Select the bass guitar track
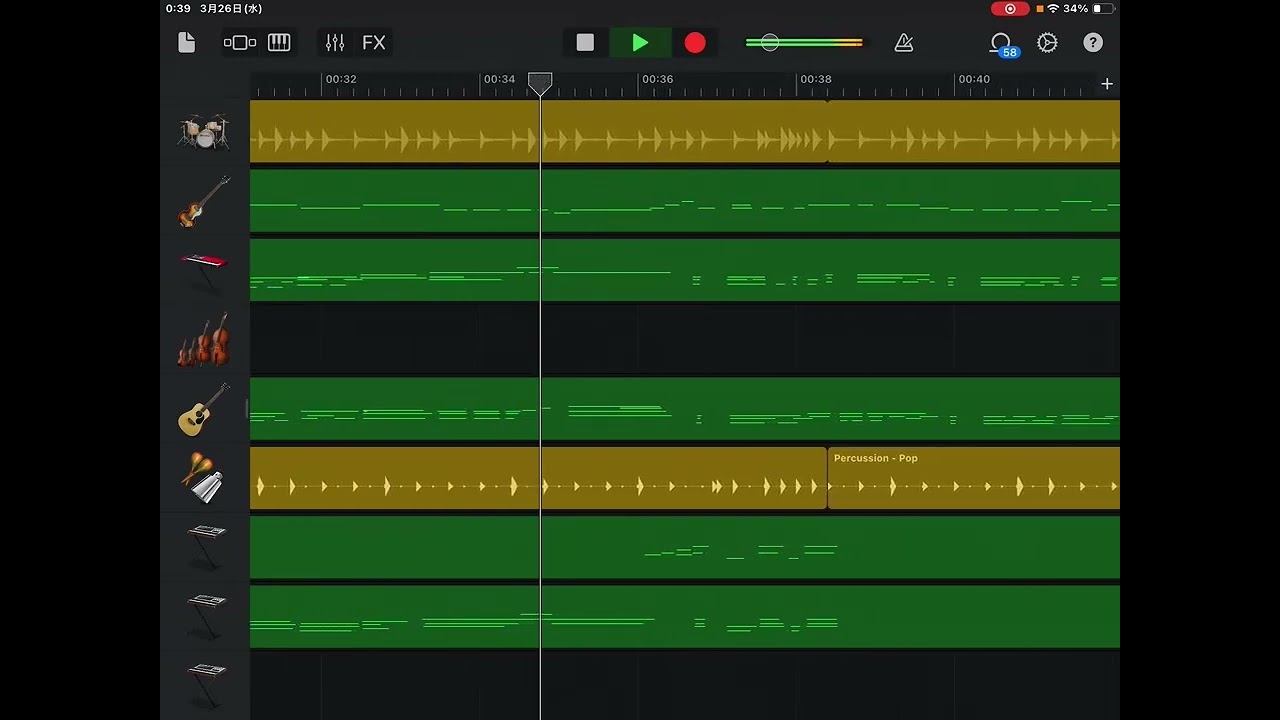The height and width of the screenshot is (720, 1280). tap(205, 201)
